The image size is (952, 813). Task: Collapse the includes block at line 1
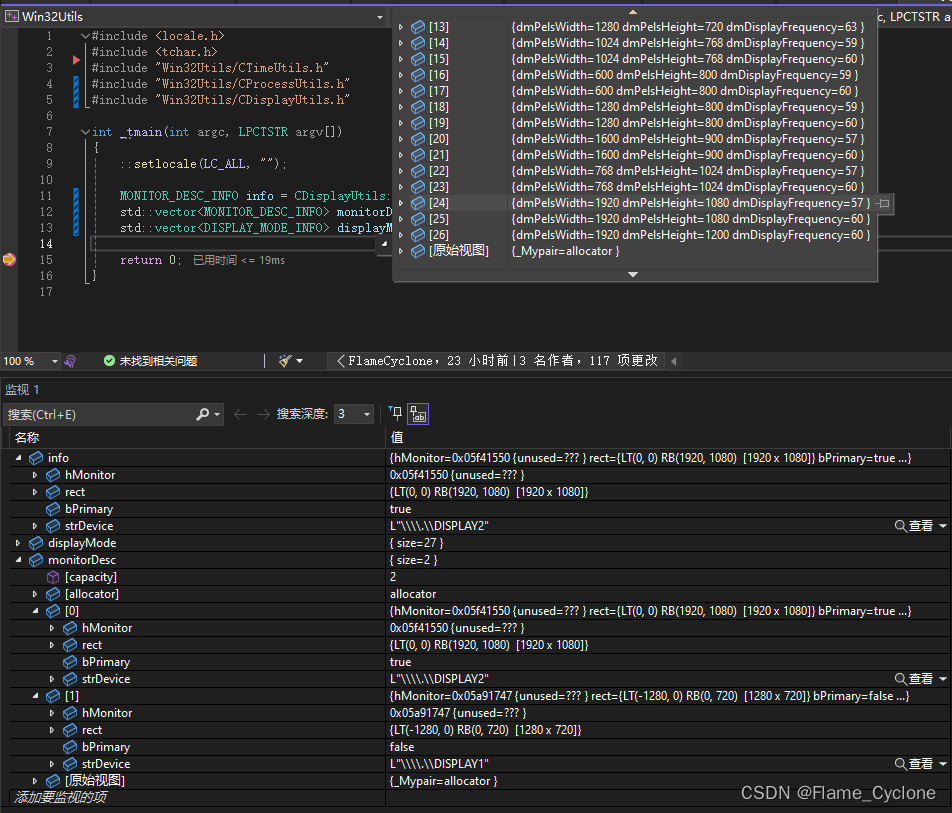point(85,36)
